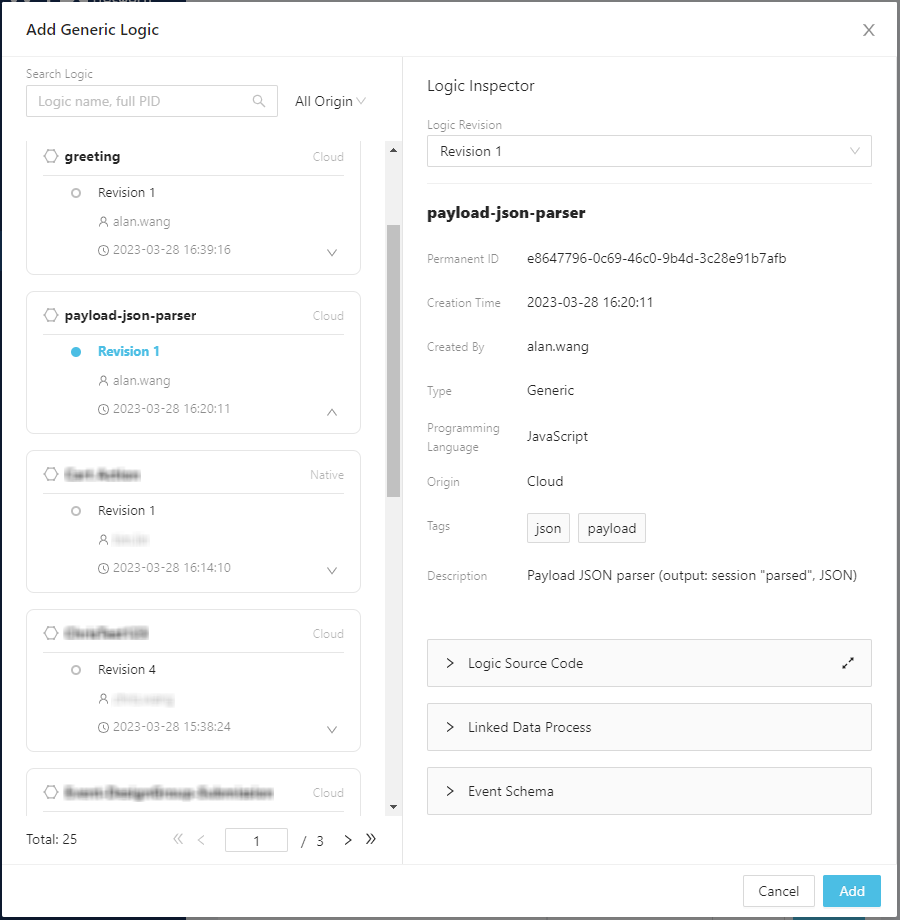
Task: Select Revision 1 radio under greeting
Action: coord(76,193)
